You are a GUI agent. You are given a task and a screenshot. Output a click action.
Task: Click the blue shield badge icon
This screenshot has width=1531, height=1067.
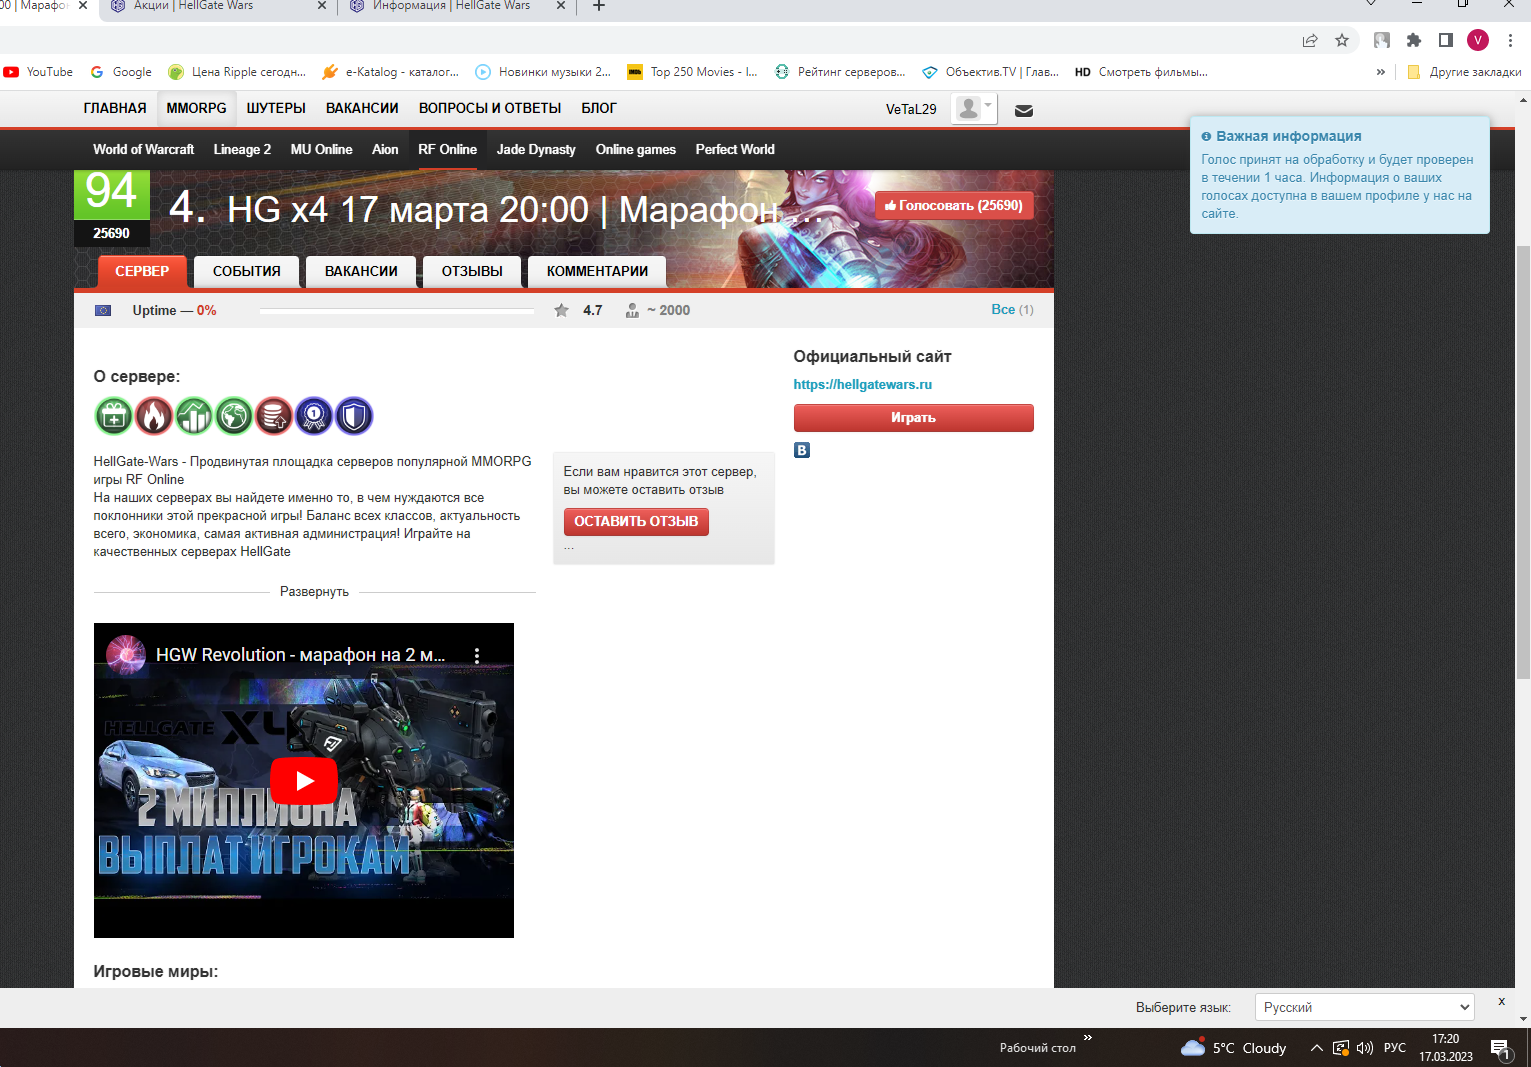coord(354,416)
